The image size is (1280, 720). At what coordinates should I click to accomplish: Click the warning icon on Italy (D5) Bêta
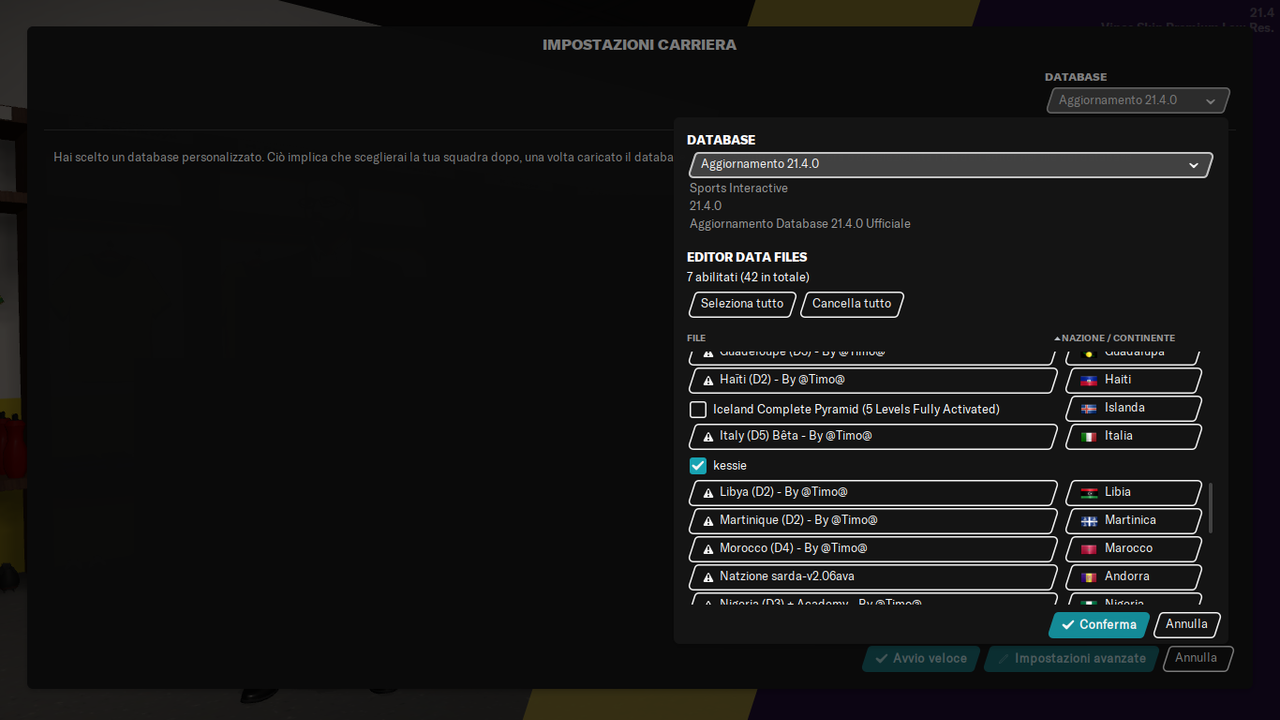pyautogui.click(x=708, y=435)
